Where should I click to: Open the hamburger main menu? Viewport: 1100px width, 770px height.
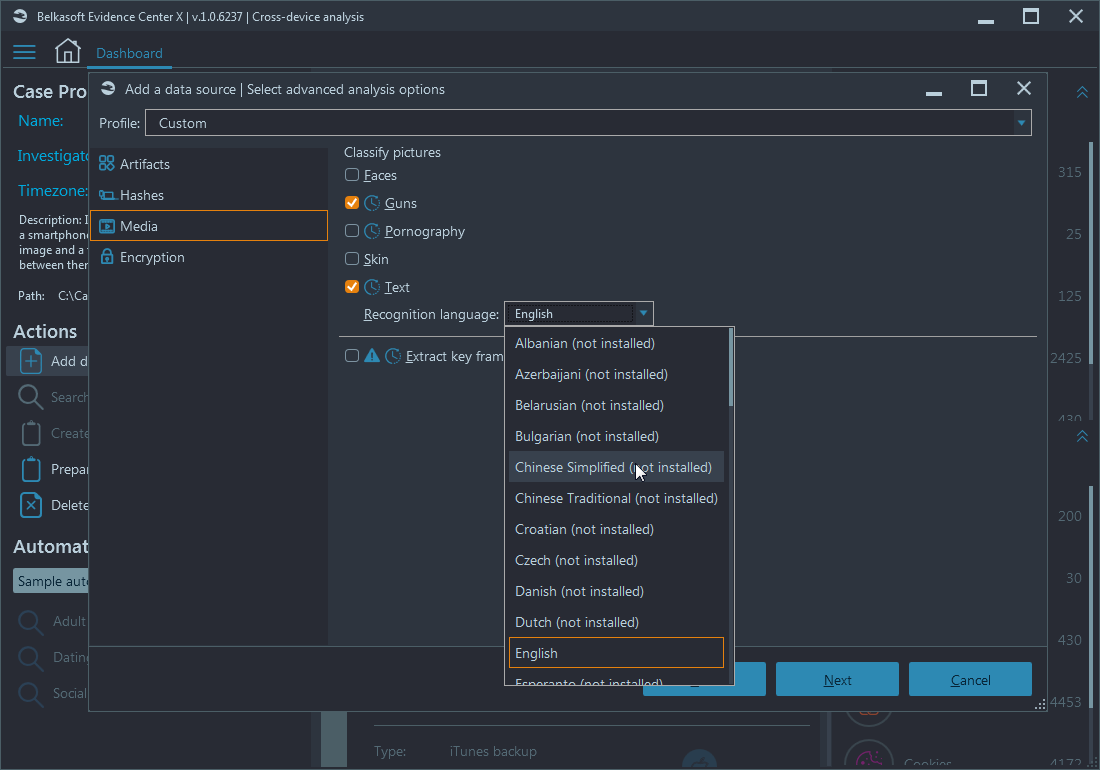(24, 53)
